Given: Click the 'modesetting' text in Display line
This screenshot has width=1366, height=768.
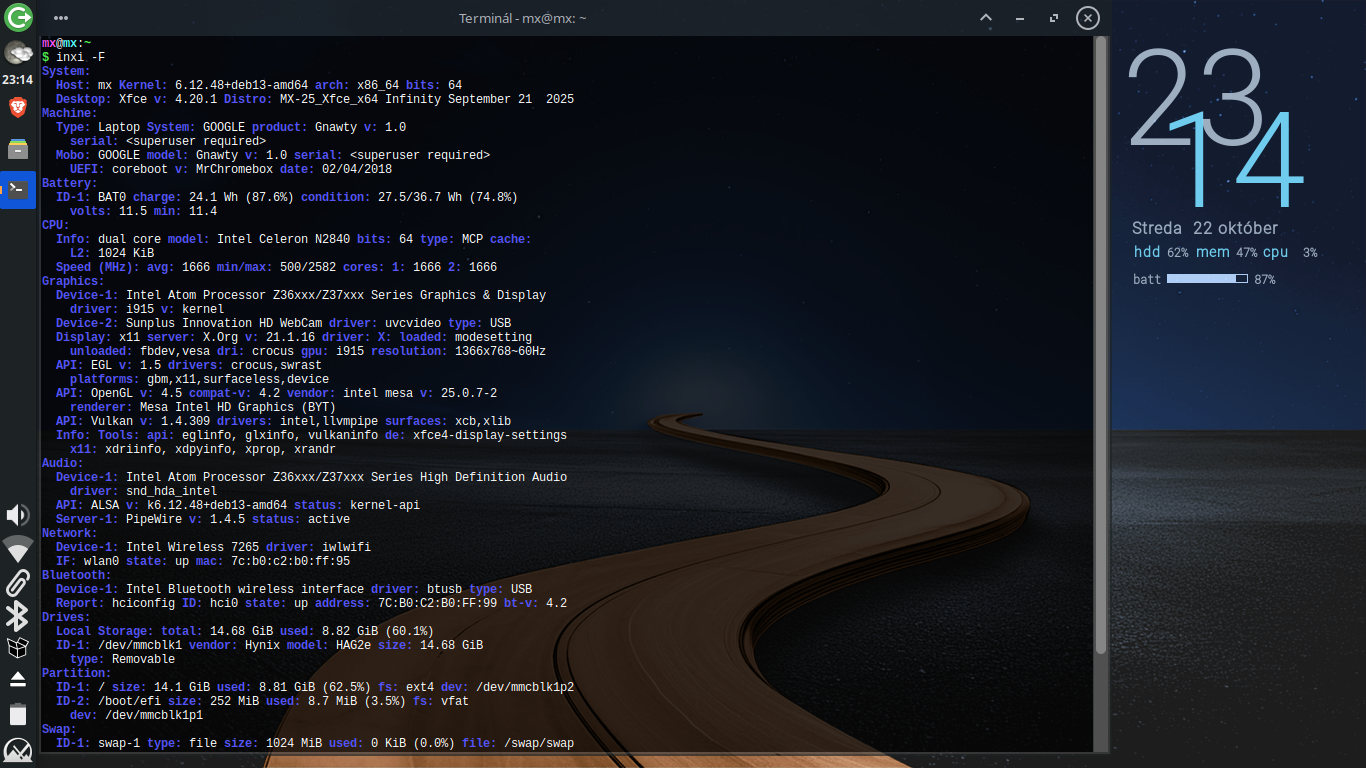Looking at the screenshot, I should pos(494,337).
